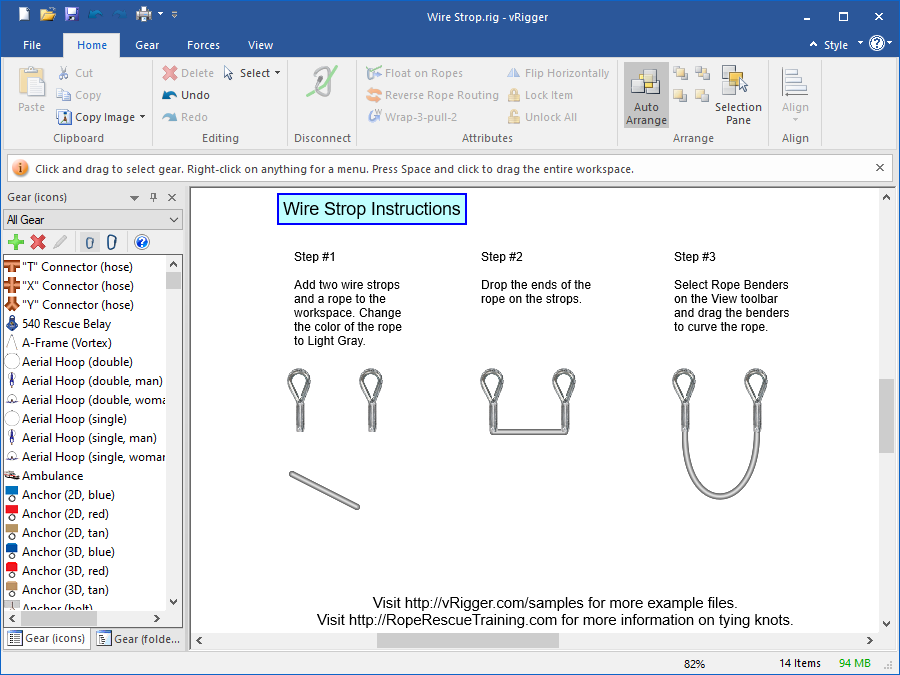Open the All Gear dropdown
This screenshot has width=900, height=675.
pos(92,220)
